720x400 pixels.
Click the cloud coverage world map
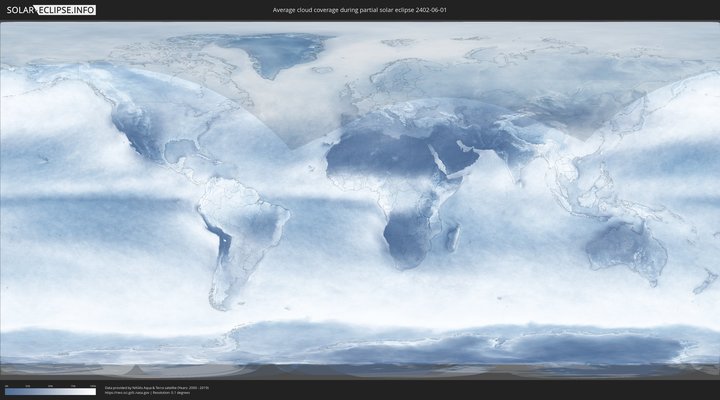(x=360, y=200)
